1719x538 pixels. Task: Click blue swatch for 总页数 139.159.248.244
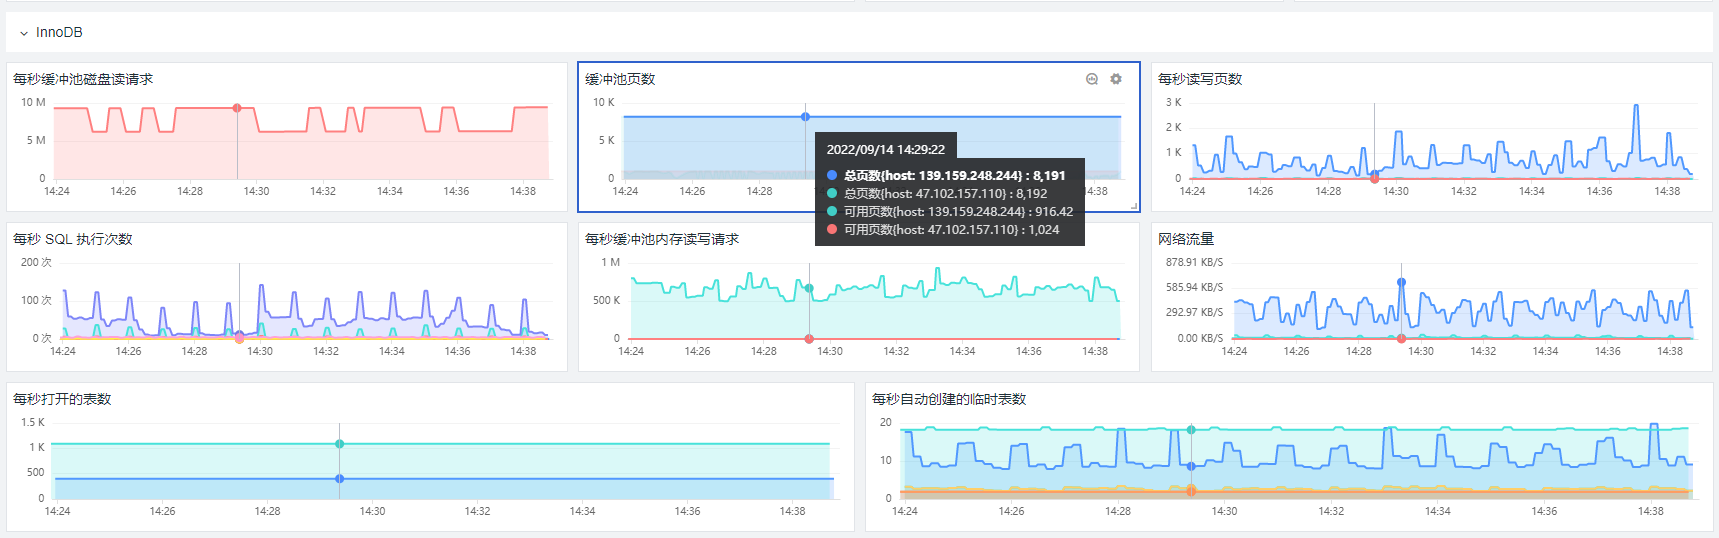click(x=832, y=176)
